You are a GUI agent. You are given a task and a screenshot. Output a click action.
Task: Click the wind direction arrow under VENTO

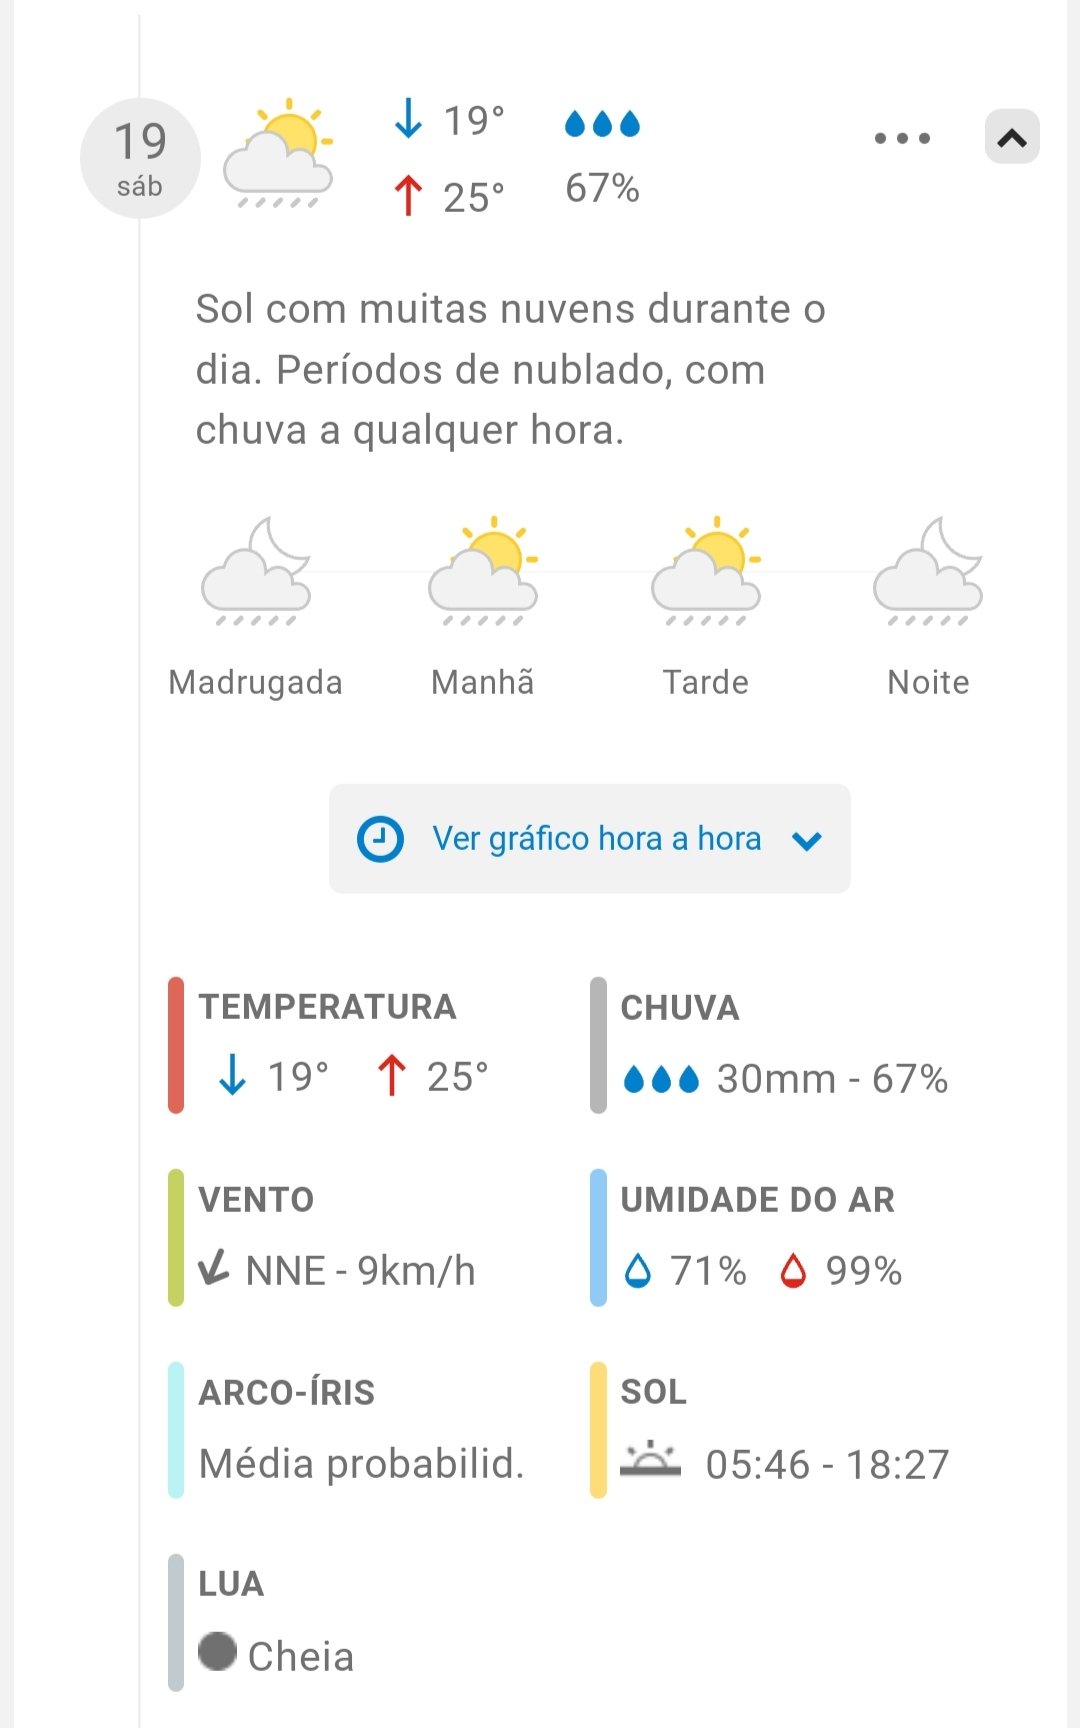tap(214, 1268)
